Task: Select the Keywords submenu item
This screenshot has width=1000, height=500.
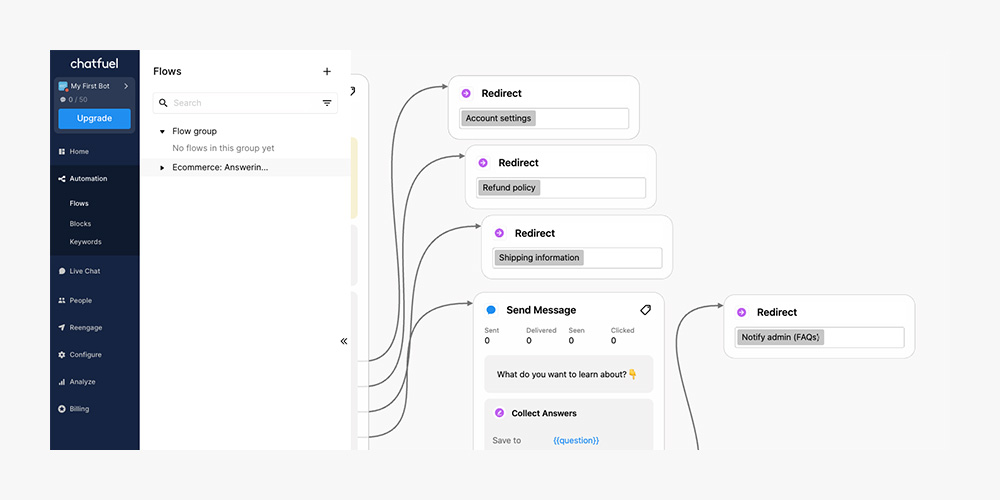Action: coord(85,242)
